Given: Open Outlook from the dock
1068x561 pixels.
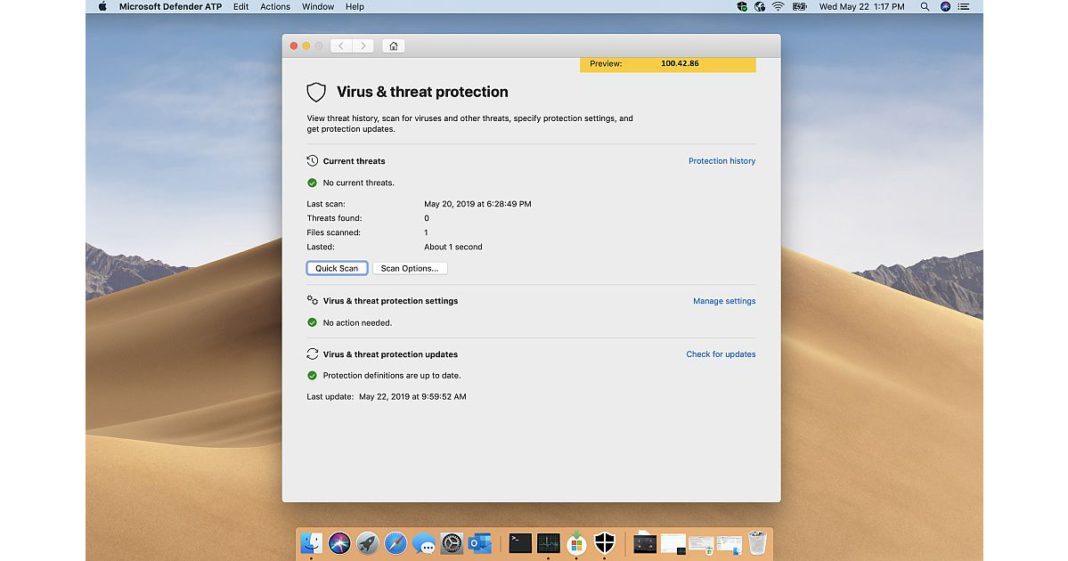Looking at the screenshot, I should pyautogui.click(x=480, y=543).
